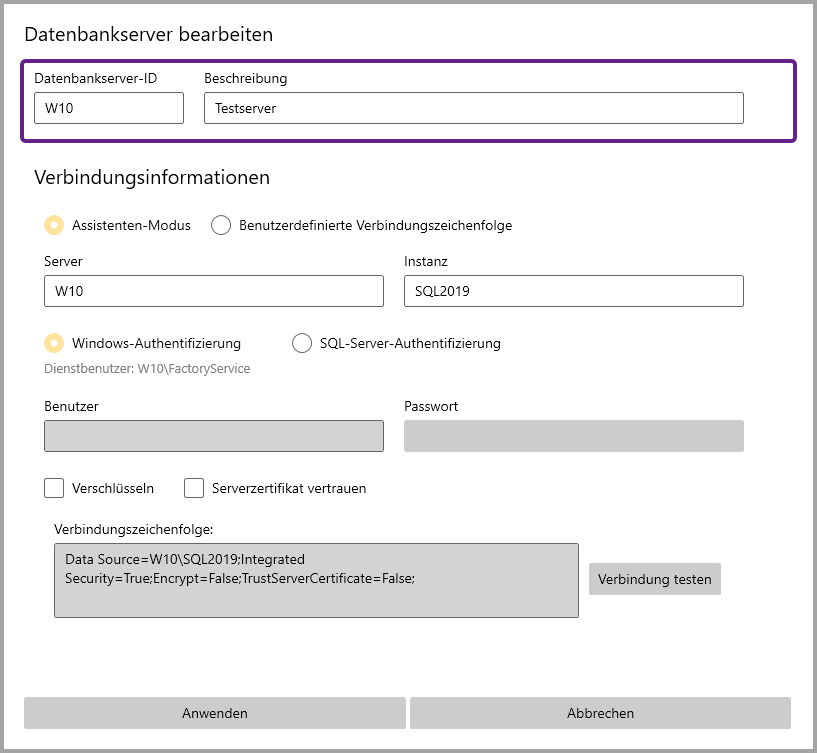Cancel the dialog with Abbrechen
The height and width of the screenshot is (753, 817).
[x=600, y=713]
